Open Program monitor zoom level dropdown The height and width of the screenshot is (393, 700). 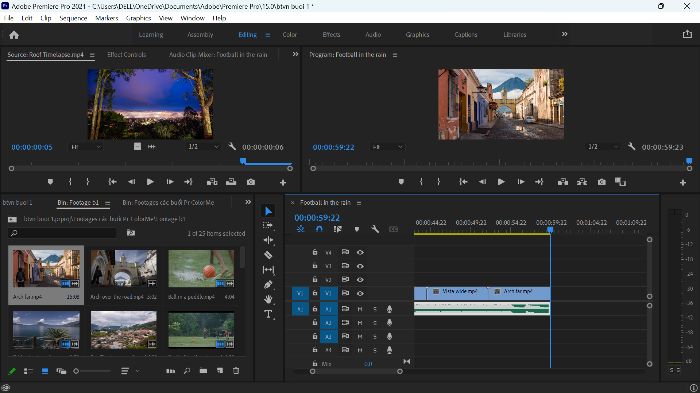click(387, 147)
